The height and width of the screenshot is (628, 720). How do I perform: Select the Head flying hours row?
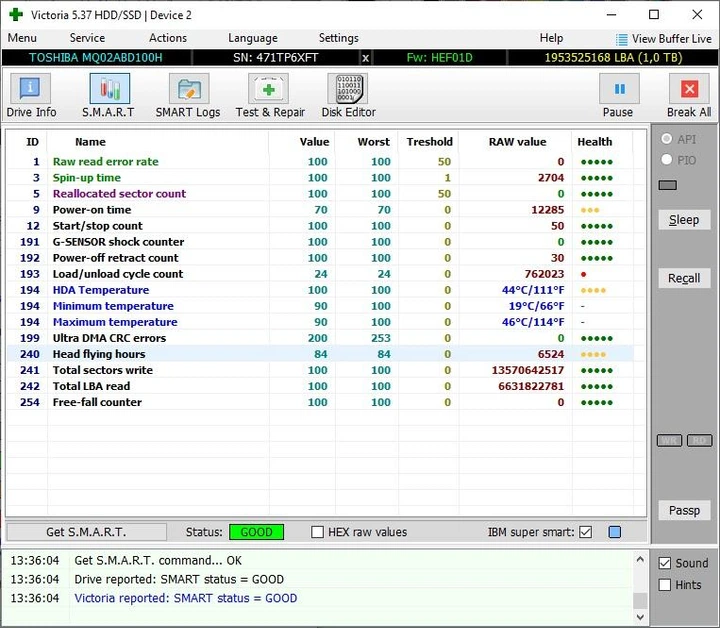coord(320,354)
